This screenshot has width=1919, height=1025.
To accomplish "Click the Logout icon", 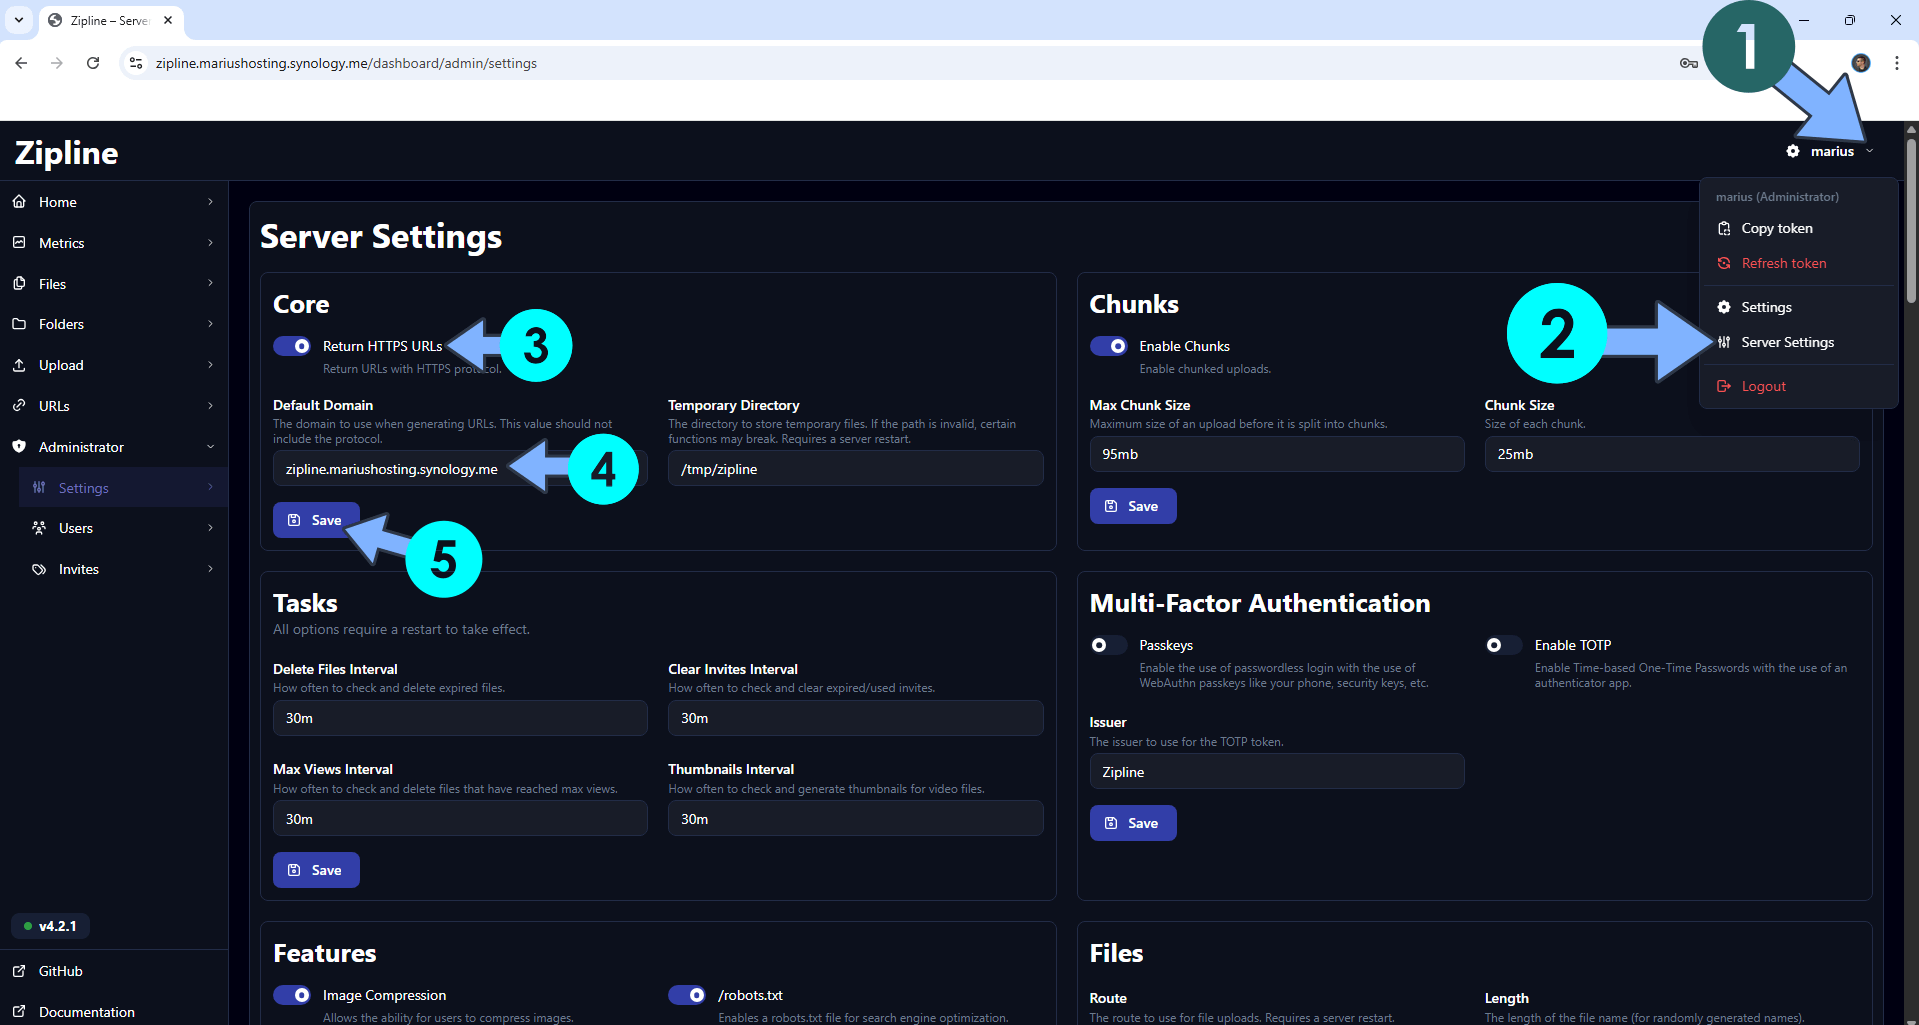I will click(1724, 386).
